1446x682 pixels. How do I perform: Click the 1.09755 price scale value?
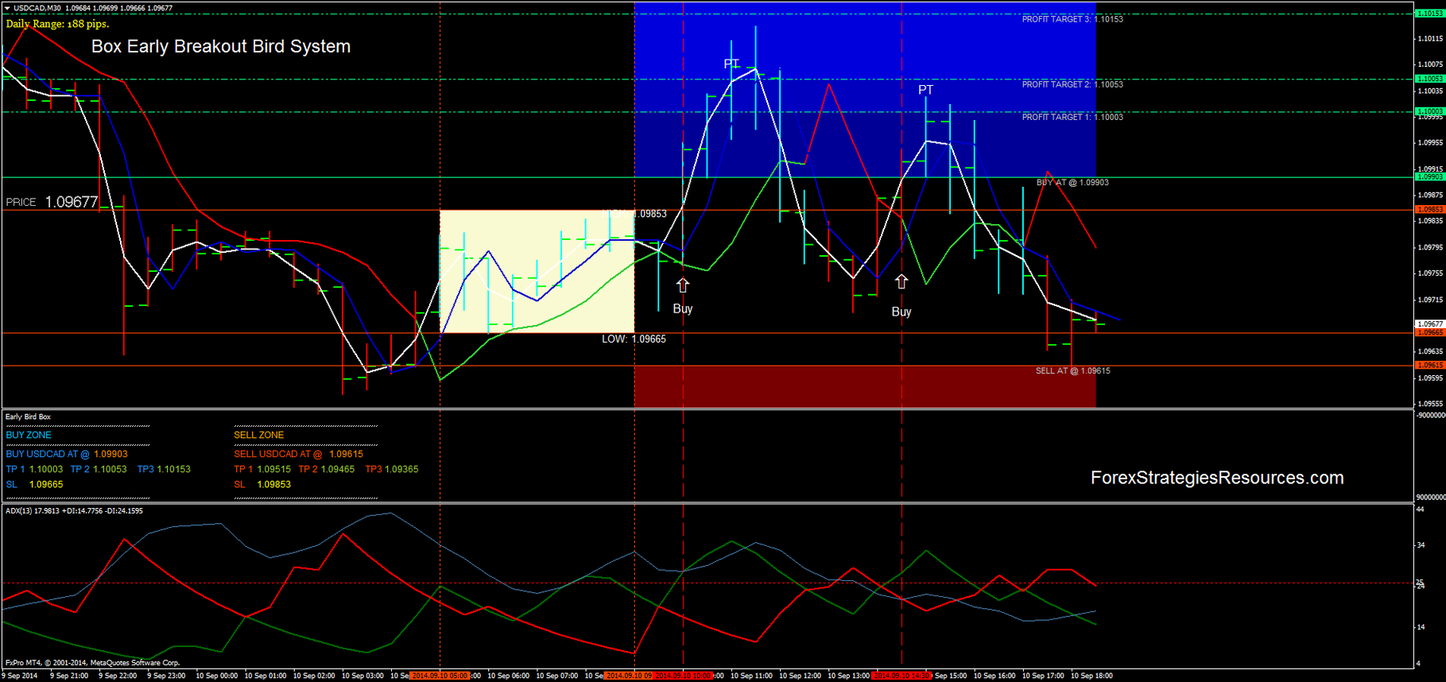point(1429,273)
